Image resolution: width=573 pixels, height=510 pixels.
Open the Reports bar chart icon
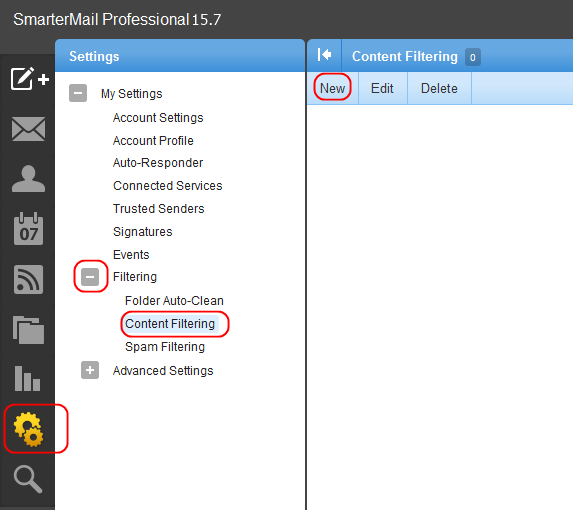click(27, 378)
